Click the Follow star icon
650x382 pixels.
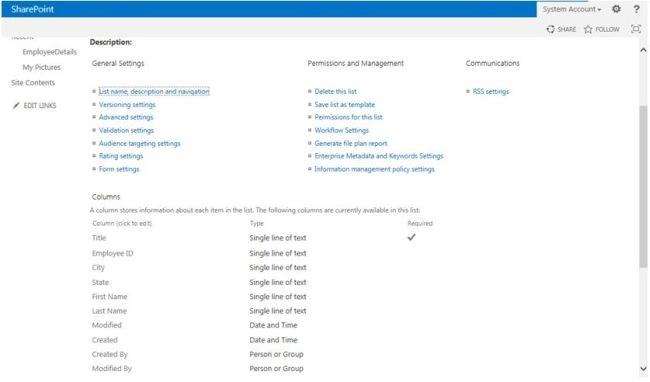click(x=588, y=29)
